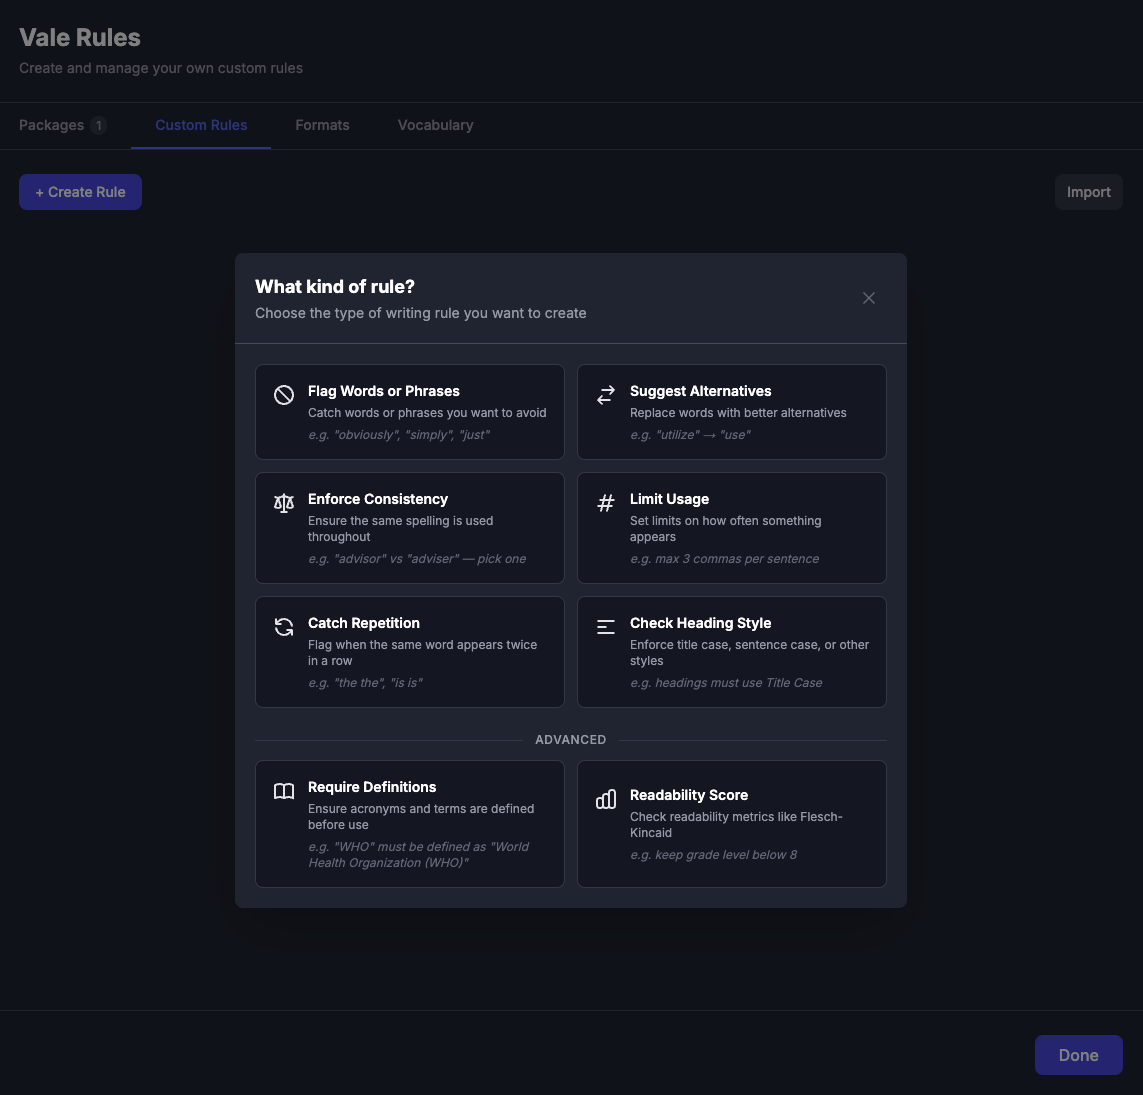1143x1095 pixels.
Task: Click the Import button
Action: pos(1088,192)
